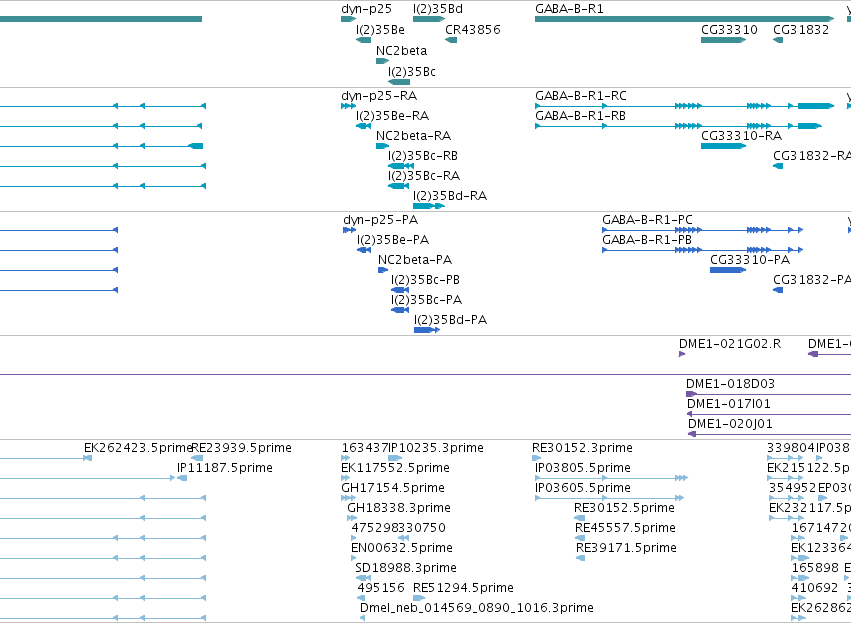Select feature DME1-021G02.R
Viewport: 851px width, 623px height.
[730, 344]
